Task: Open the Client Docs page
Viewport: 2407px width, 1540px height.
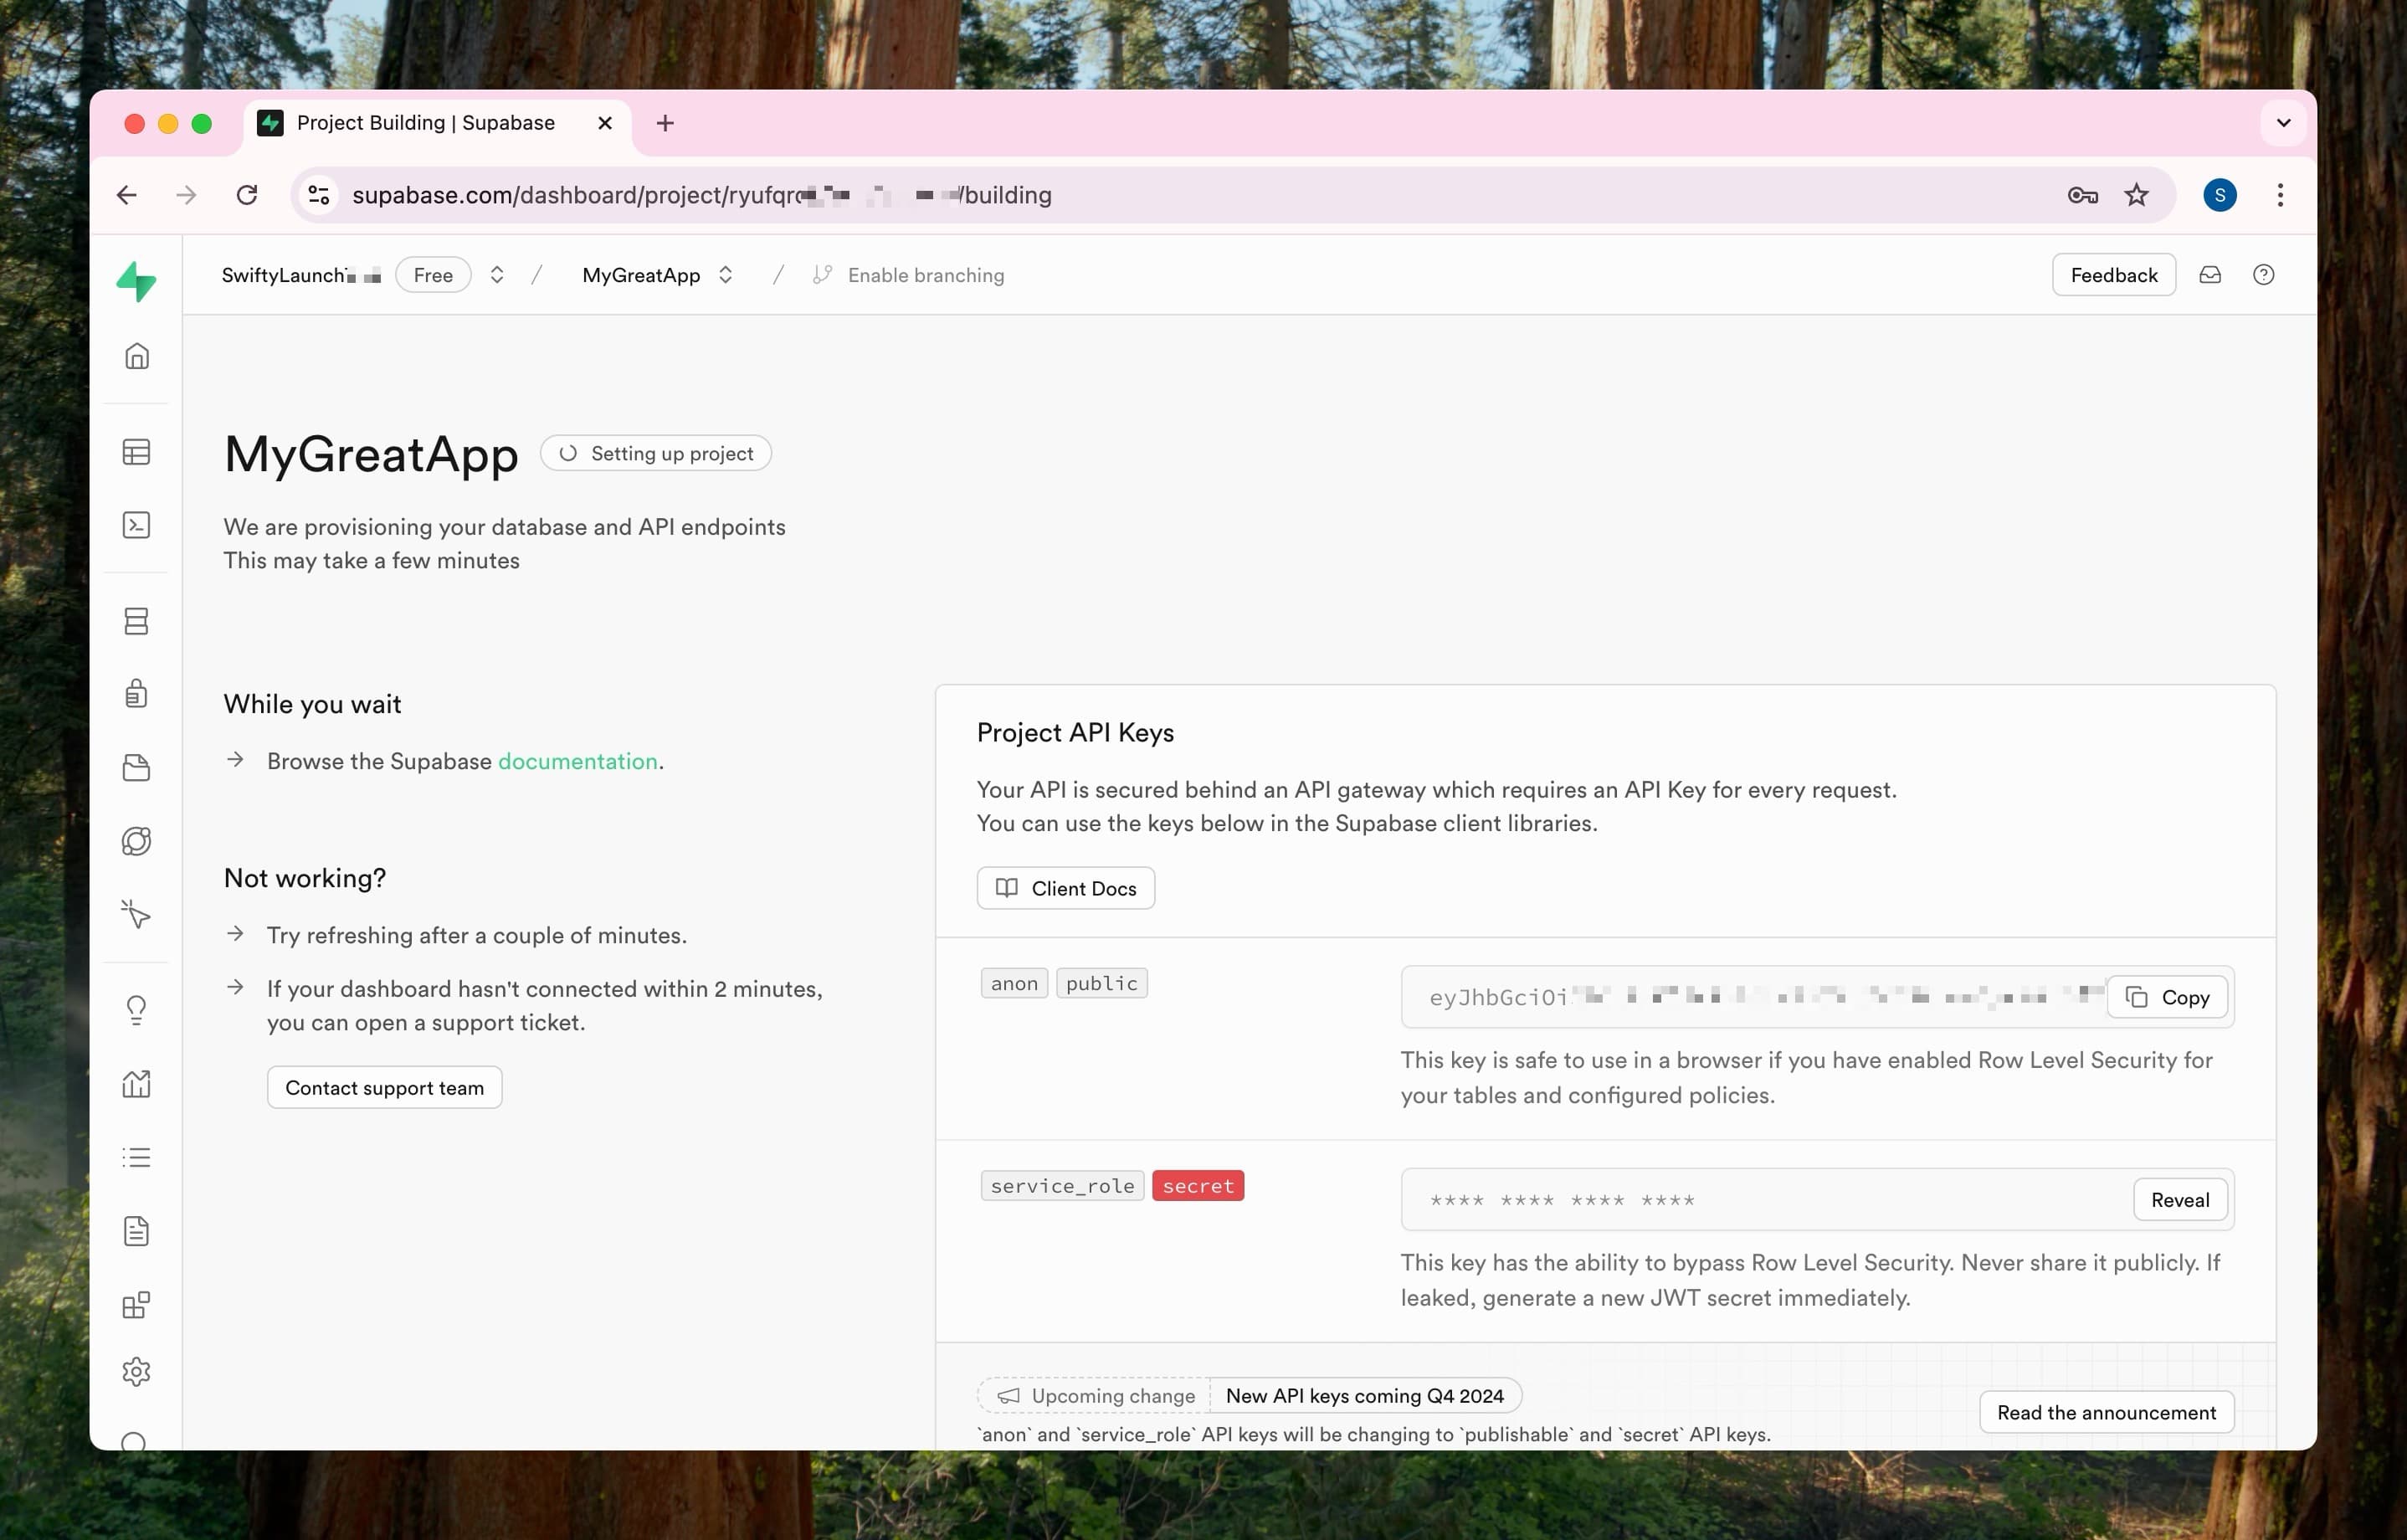Action: 1065,885
